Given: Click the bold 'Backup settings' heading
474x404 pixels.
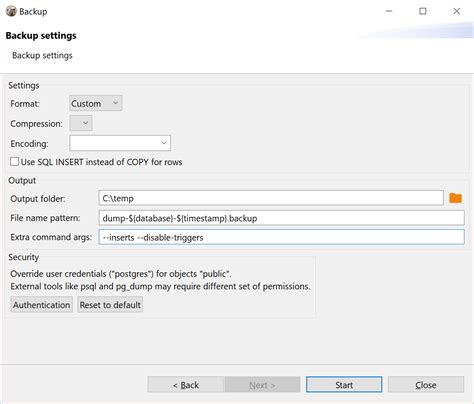Looking at the screenshot, I should click(x=41, y=36).
